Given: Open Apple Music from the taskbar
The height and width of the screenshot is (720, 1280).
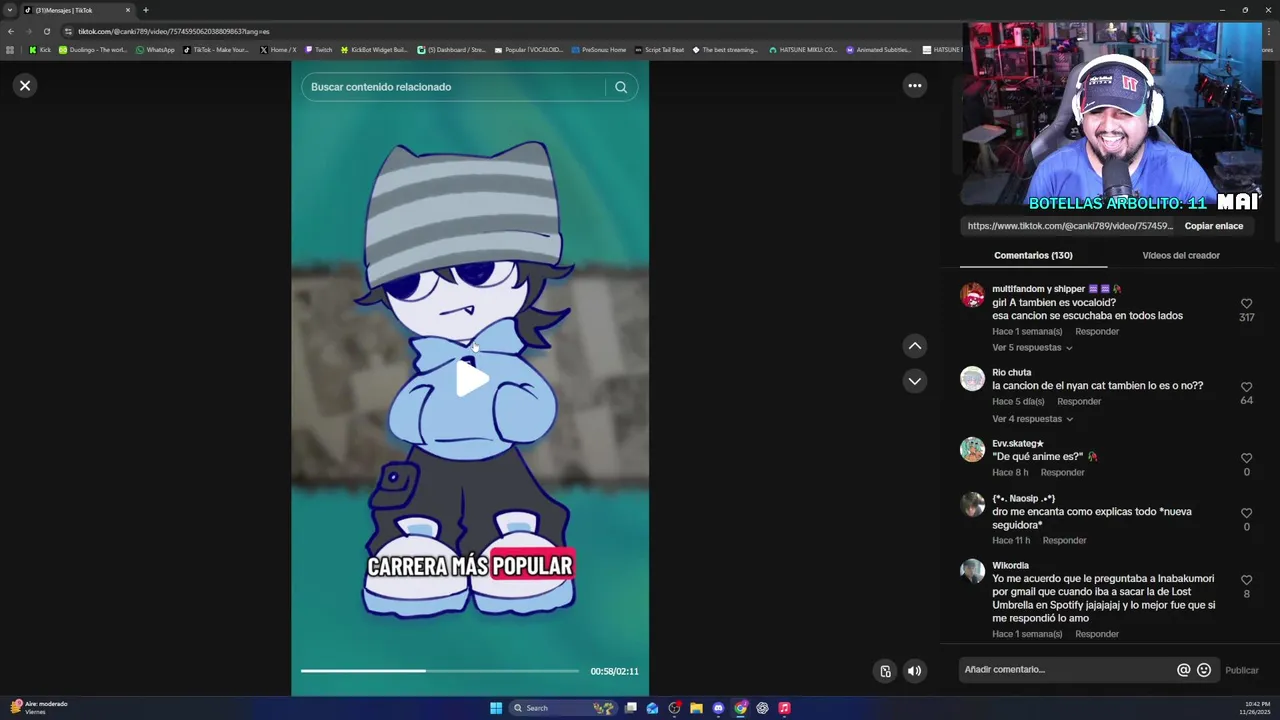Looking at the screenshot, I should (784, 708).
